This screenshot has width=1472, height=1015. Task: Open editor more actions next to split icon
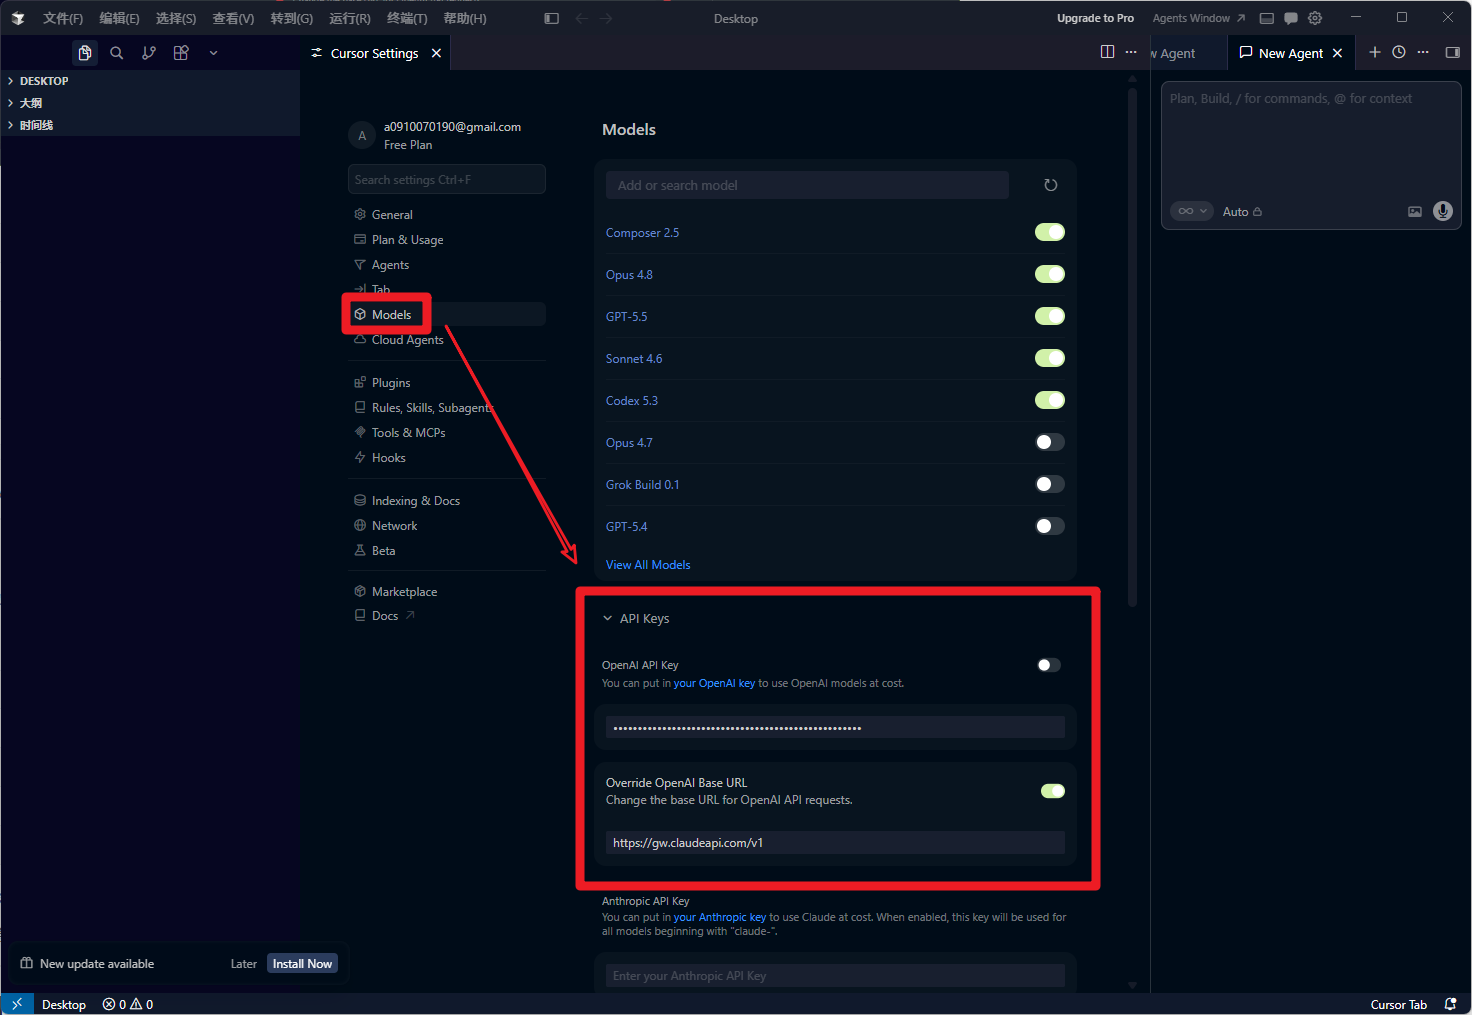point(1131,52)
